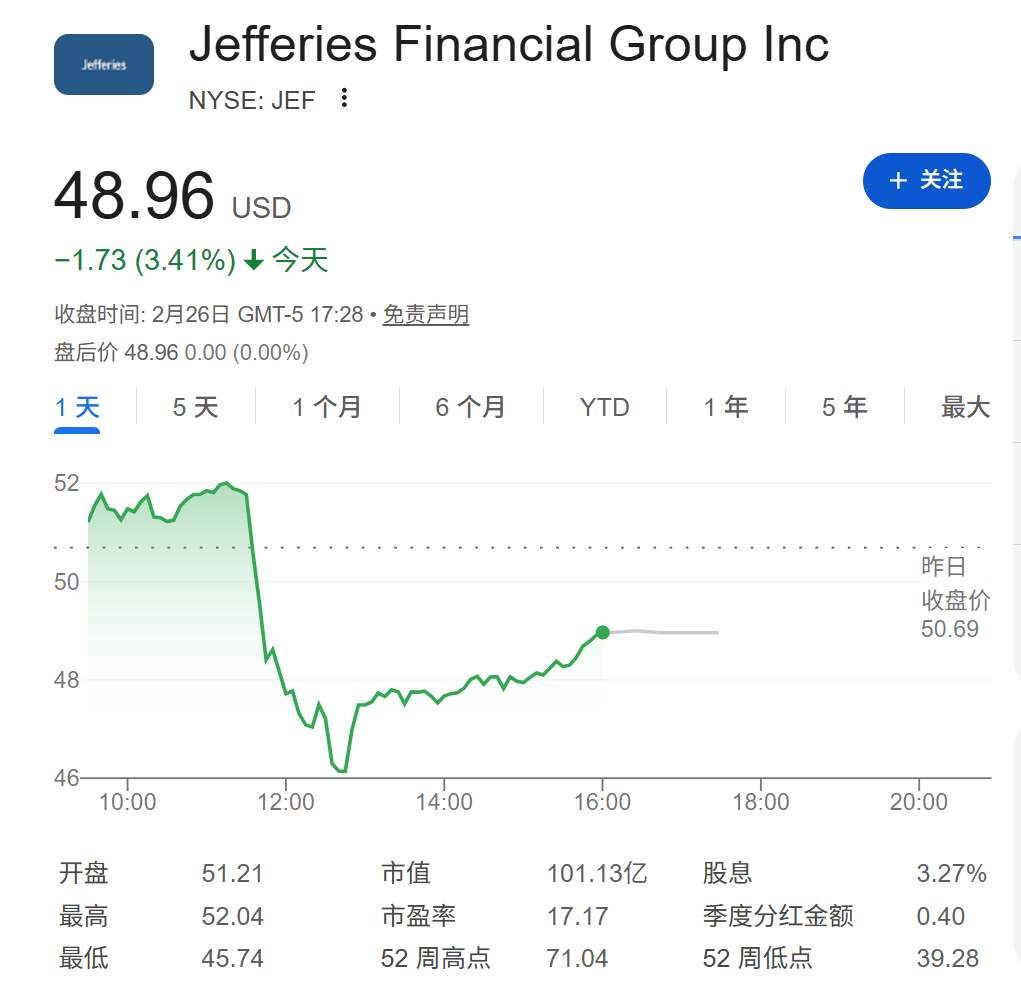Screen dimensions: 1021x997
Task: Select the 6 个月 time range
Action: click(x=470, y=407)
